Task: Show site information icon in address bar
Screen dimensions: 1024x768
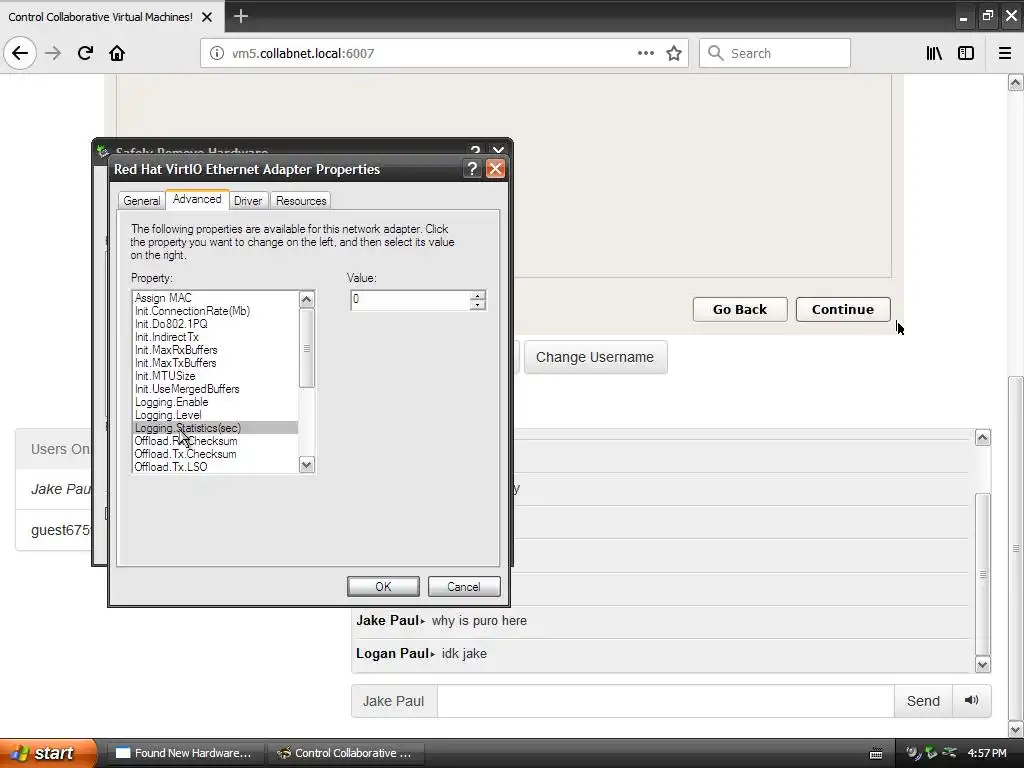Action: point(217,53)
